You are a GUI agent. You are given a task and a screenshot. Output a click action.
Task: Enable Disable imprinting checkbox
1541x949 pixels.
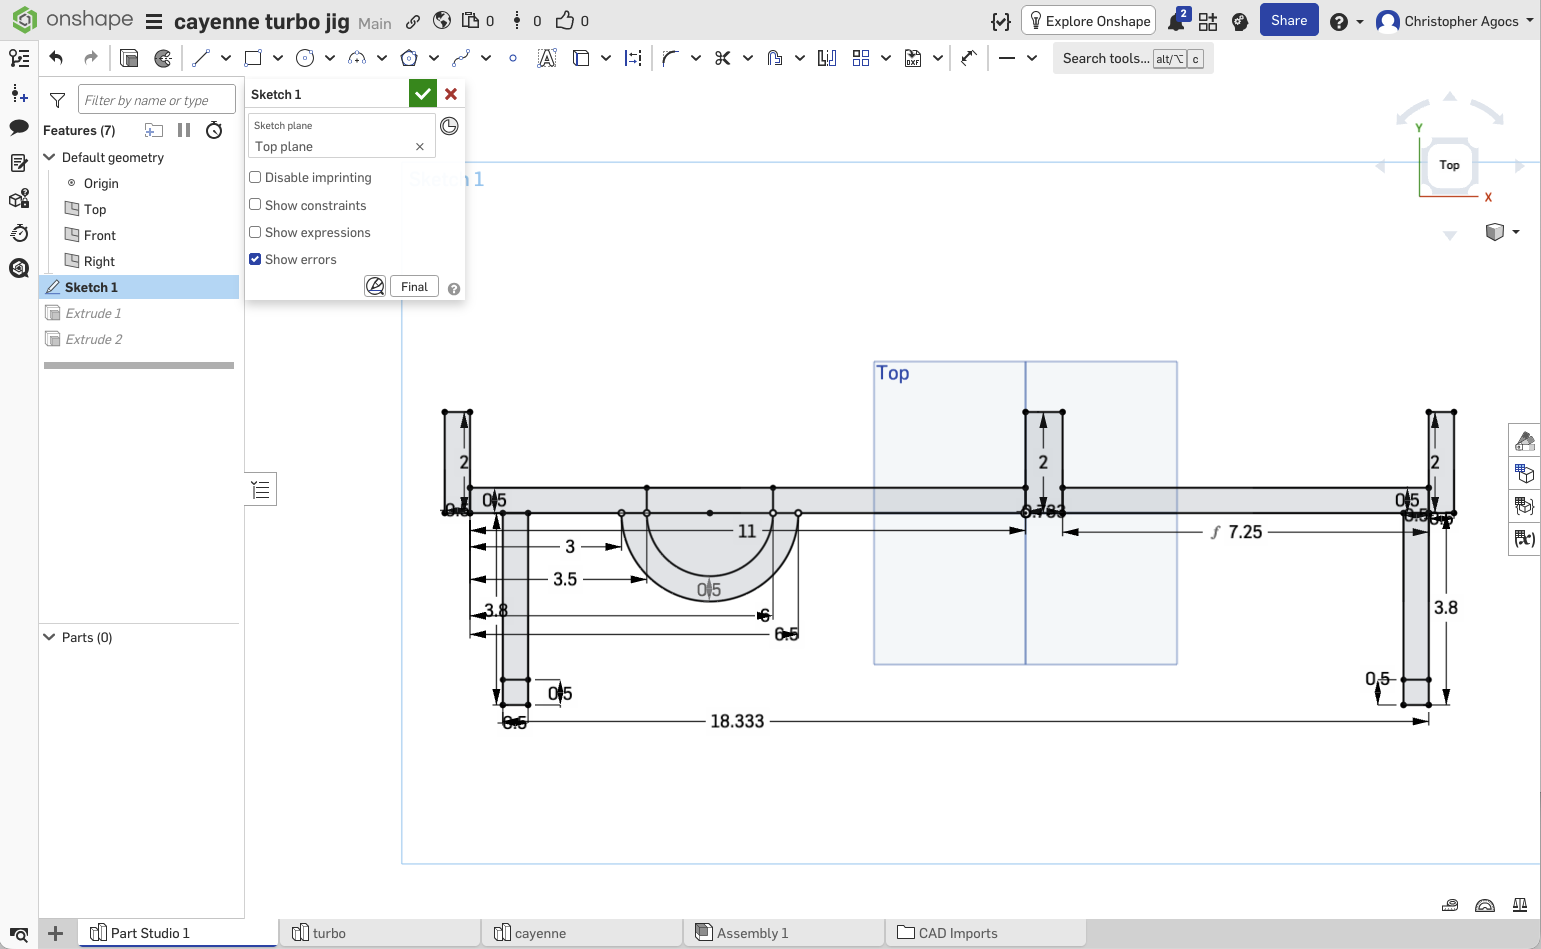coord(255,177)
